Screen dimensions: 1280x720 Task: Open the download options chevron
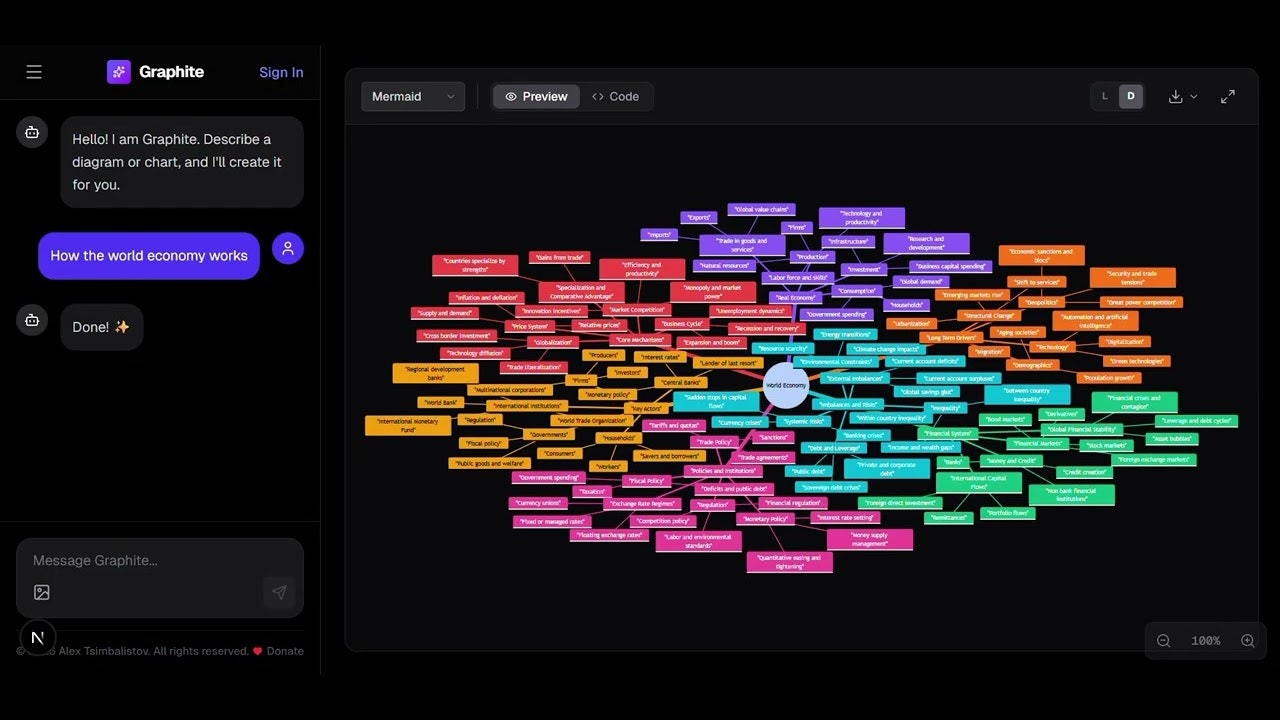coord(1192,96)
